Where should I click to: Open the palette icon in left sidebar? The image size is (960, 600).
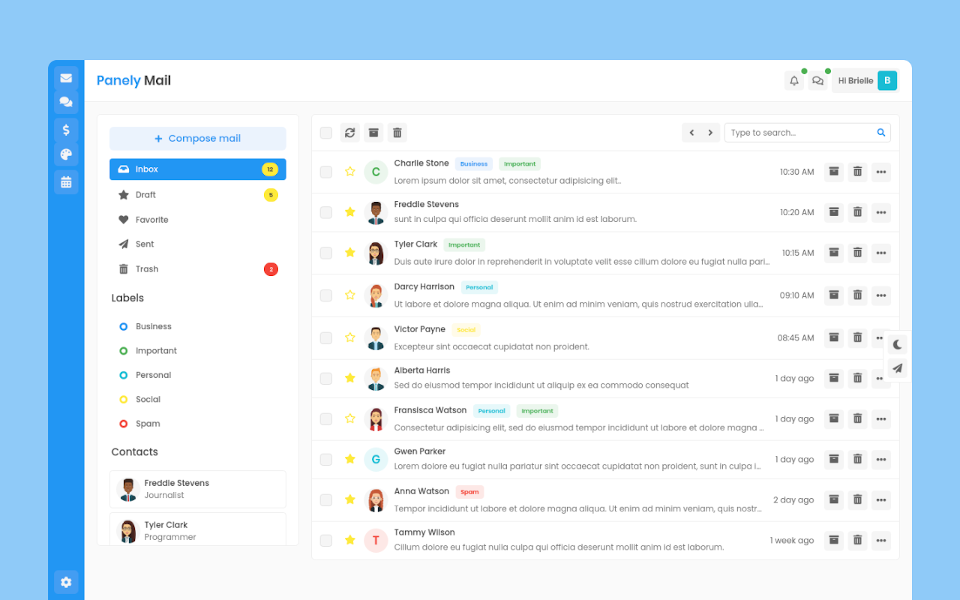(x=66, y=155)
